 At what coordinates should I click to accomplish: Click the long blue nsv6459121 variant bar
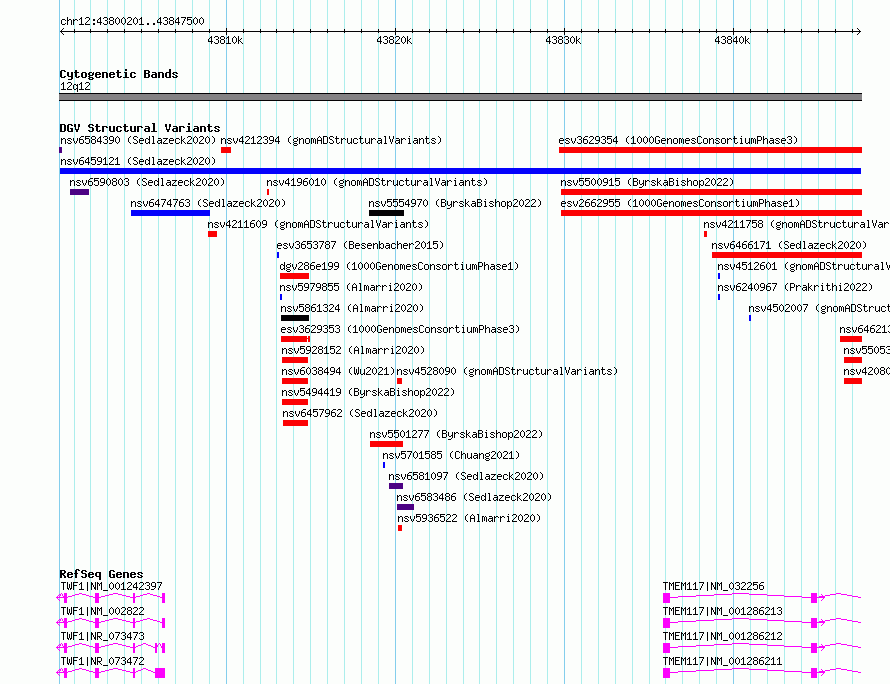point(460,171)
